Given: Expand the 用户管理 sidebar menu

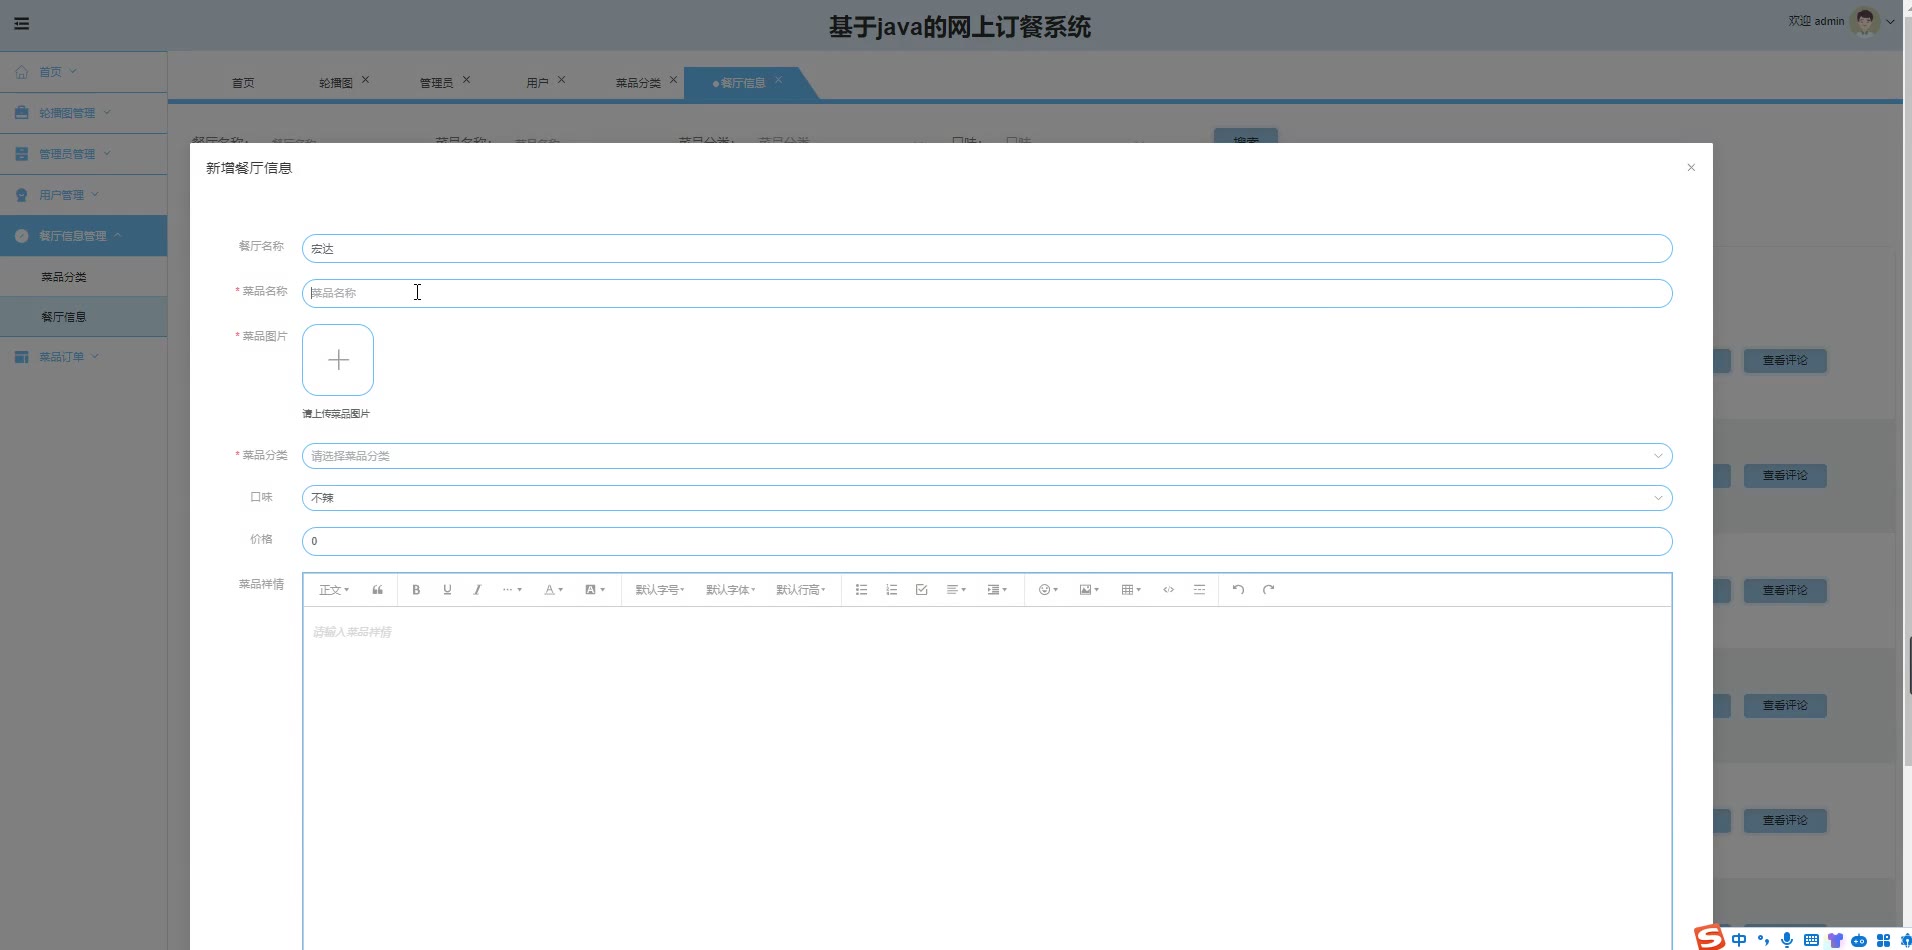Looking at the screenshot, I should [83, 195].
